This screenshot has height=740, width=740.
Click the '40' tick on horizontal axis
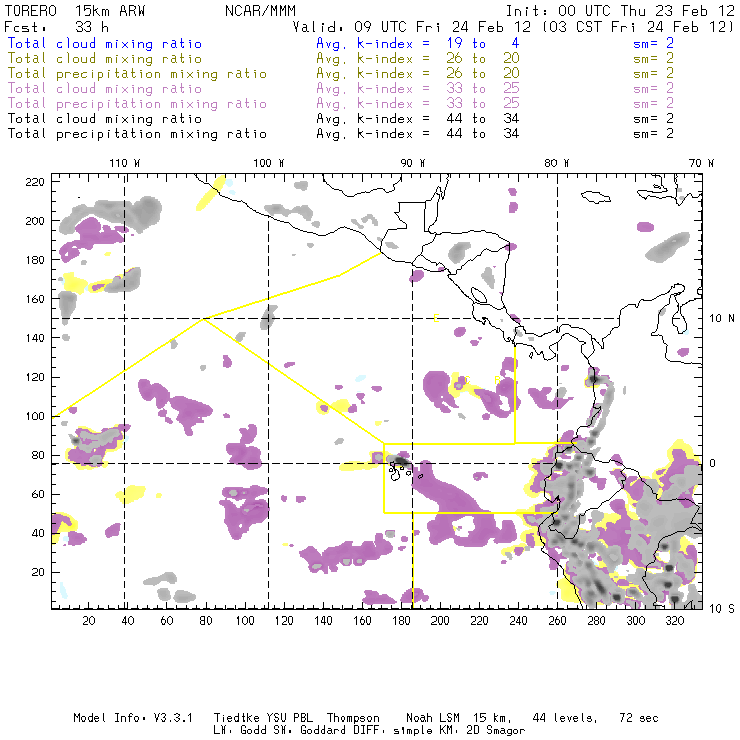coord(128,621)
